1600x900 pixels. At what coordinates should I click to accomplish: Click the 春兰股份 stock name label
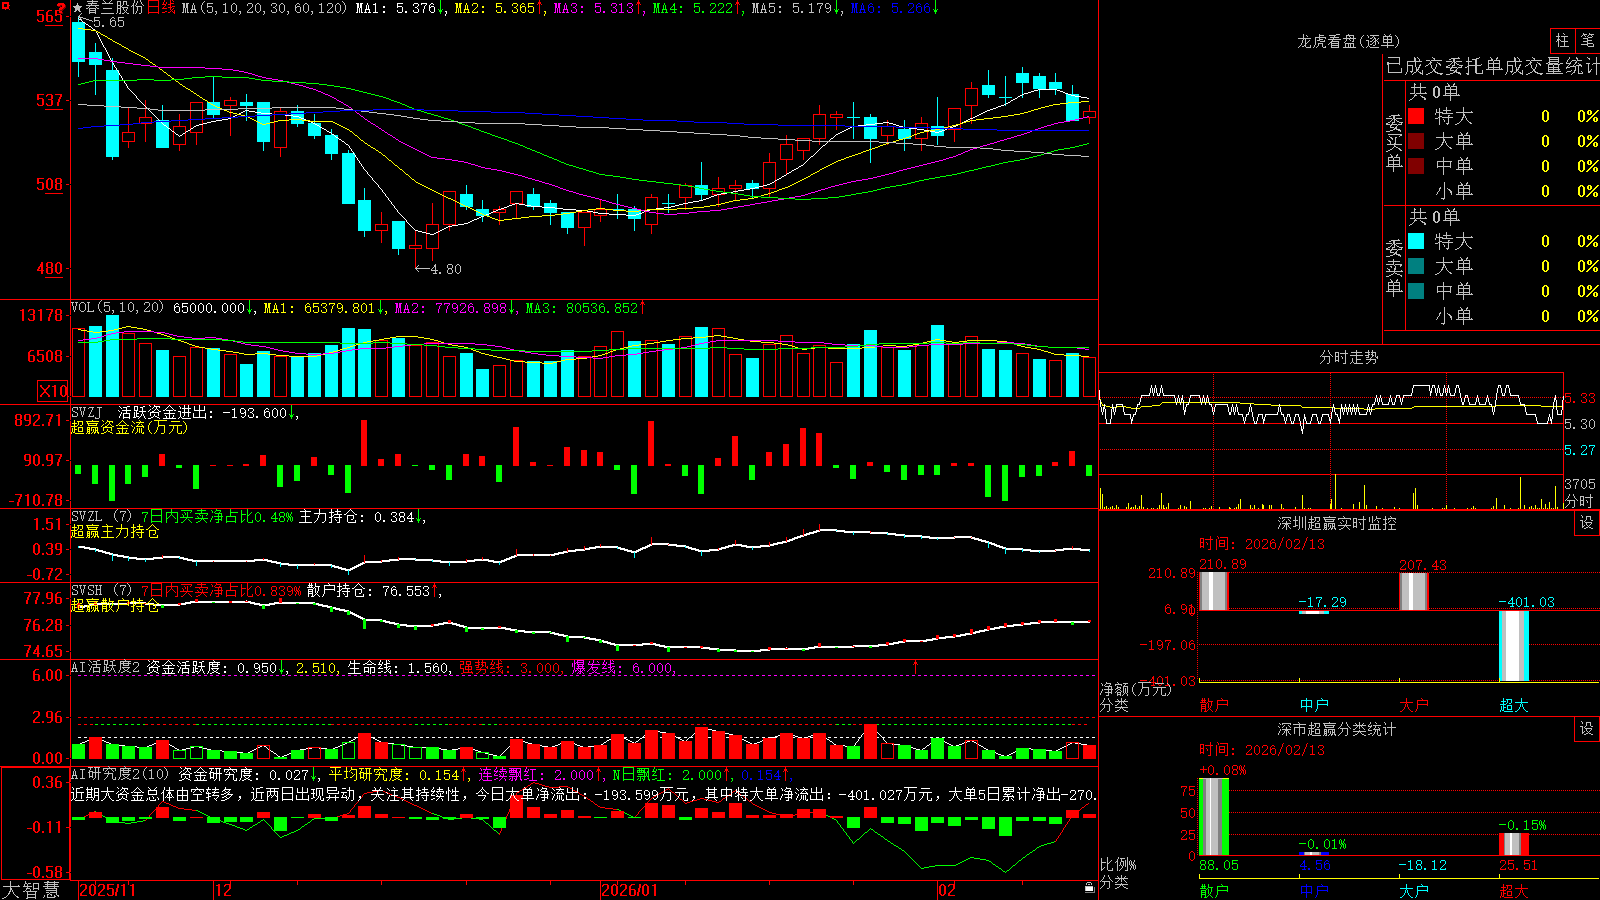[114, 8]
